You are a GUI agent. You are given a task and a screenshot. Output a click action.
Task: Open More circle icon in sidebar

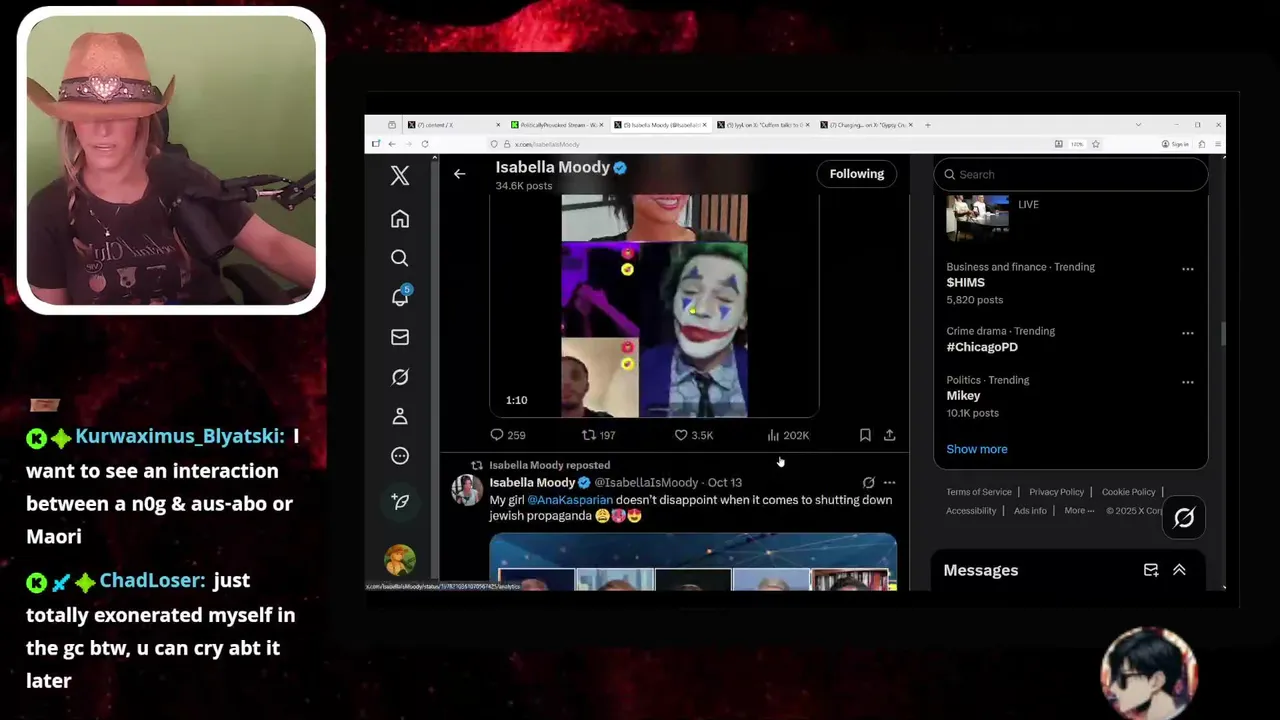[x=400, y=456]
